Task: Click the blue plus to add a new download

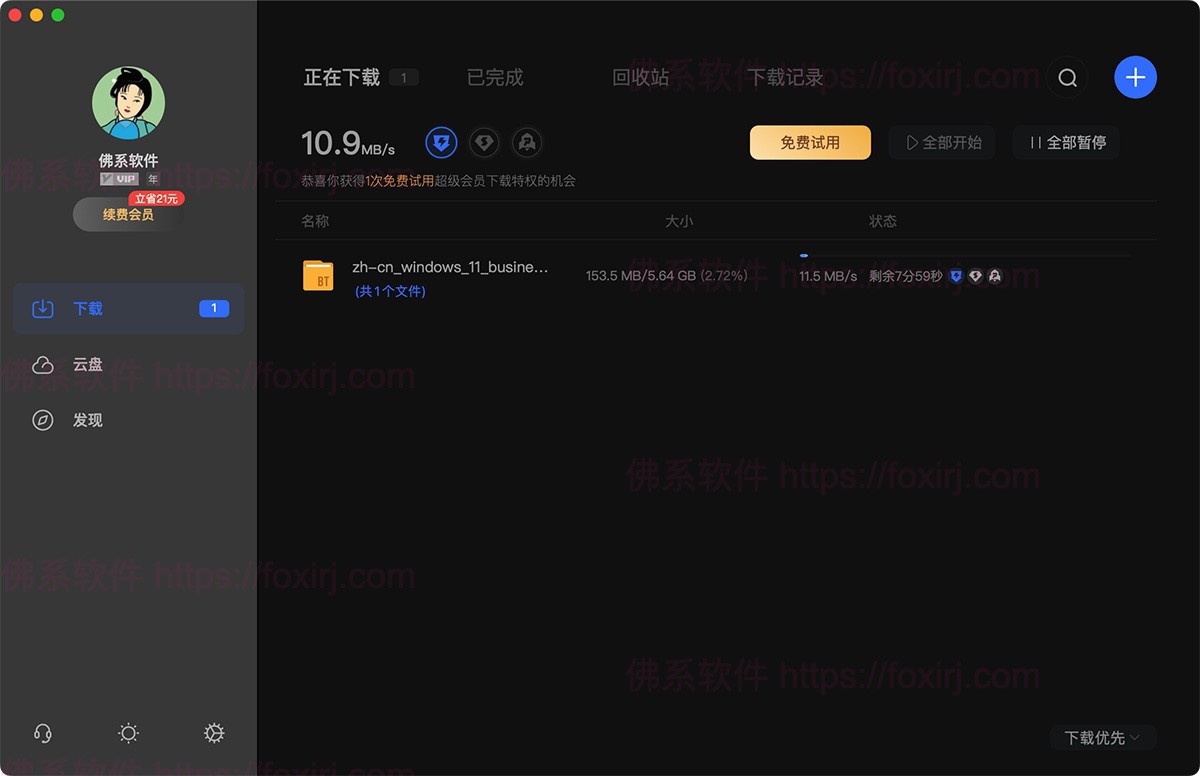Action: click(x=1135, y=77)
